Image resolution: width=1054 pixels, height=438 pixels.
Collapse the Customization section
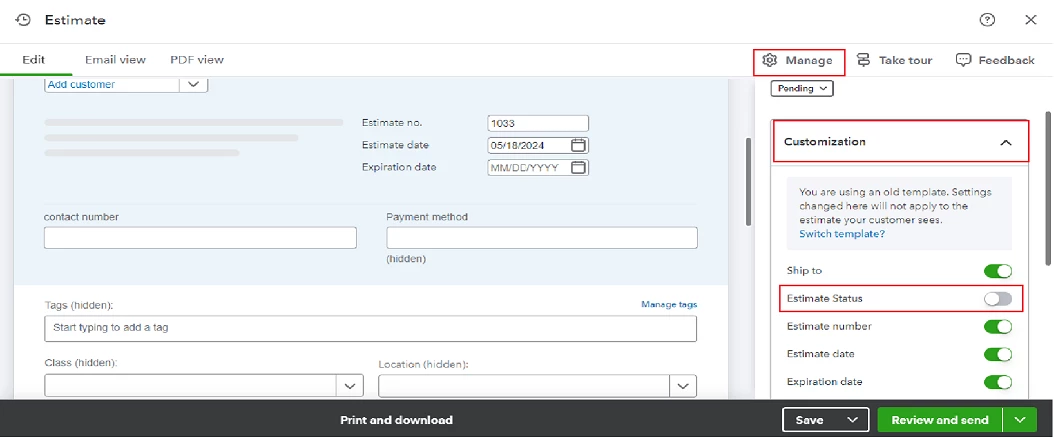click(1006, 142)
